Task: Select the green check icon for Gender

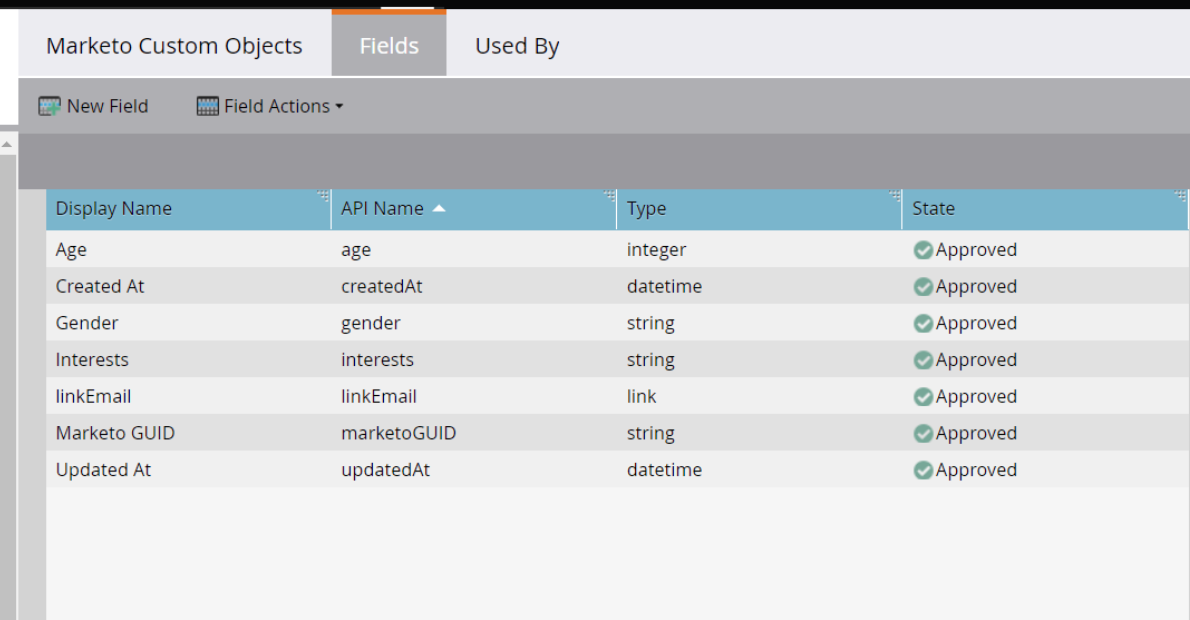Action: click(922, 323)
